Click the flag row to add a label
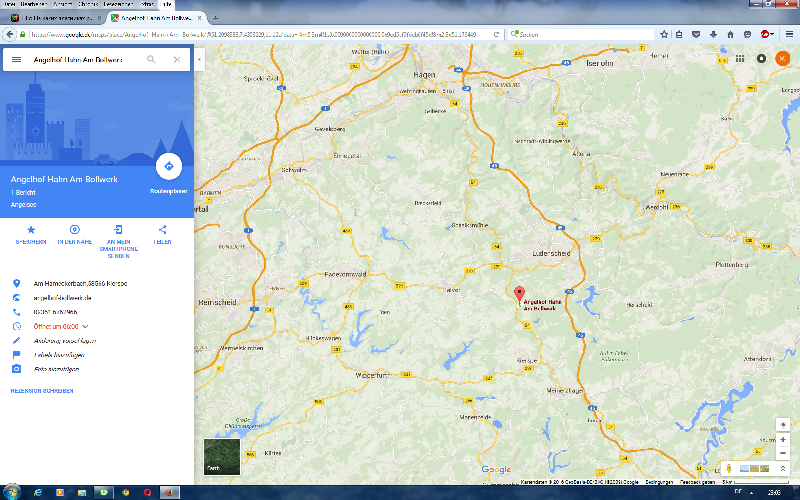This screenshot has width=800, height=500. click(59, 355)
